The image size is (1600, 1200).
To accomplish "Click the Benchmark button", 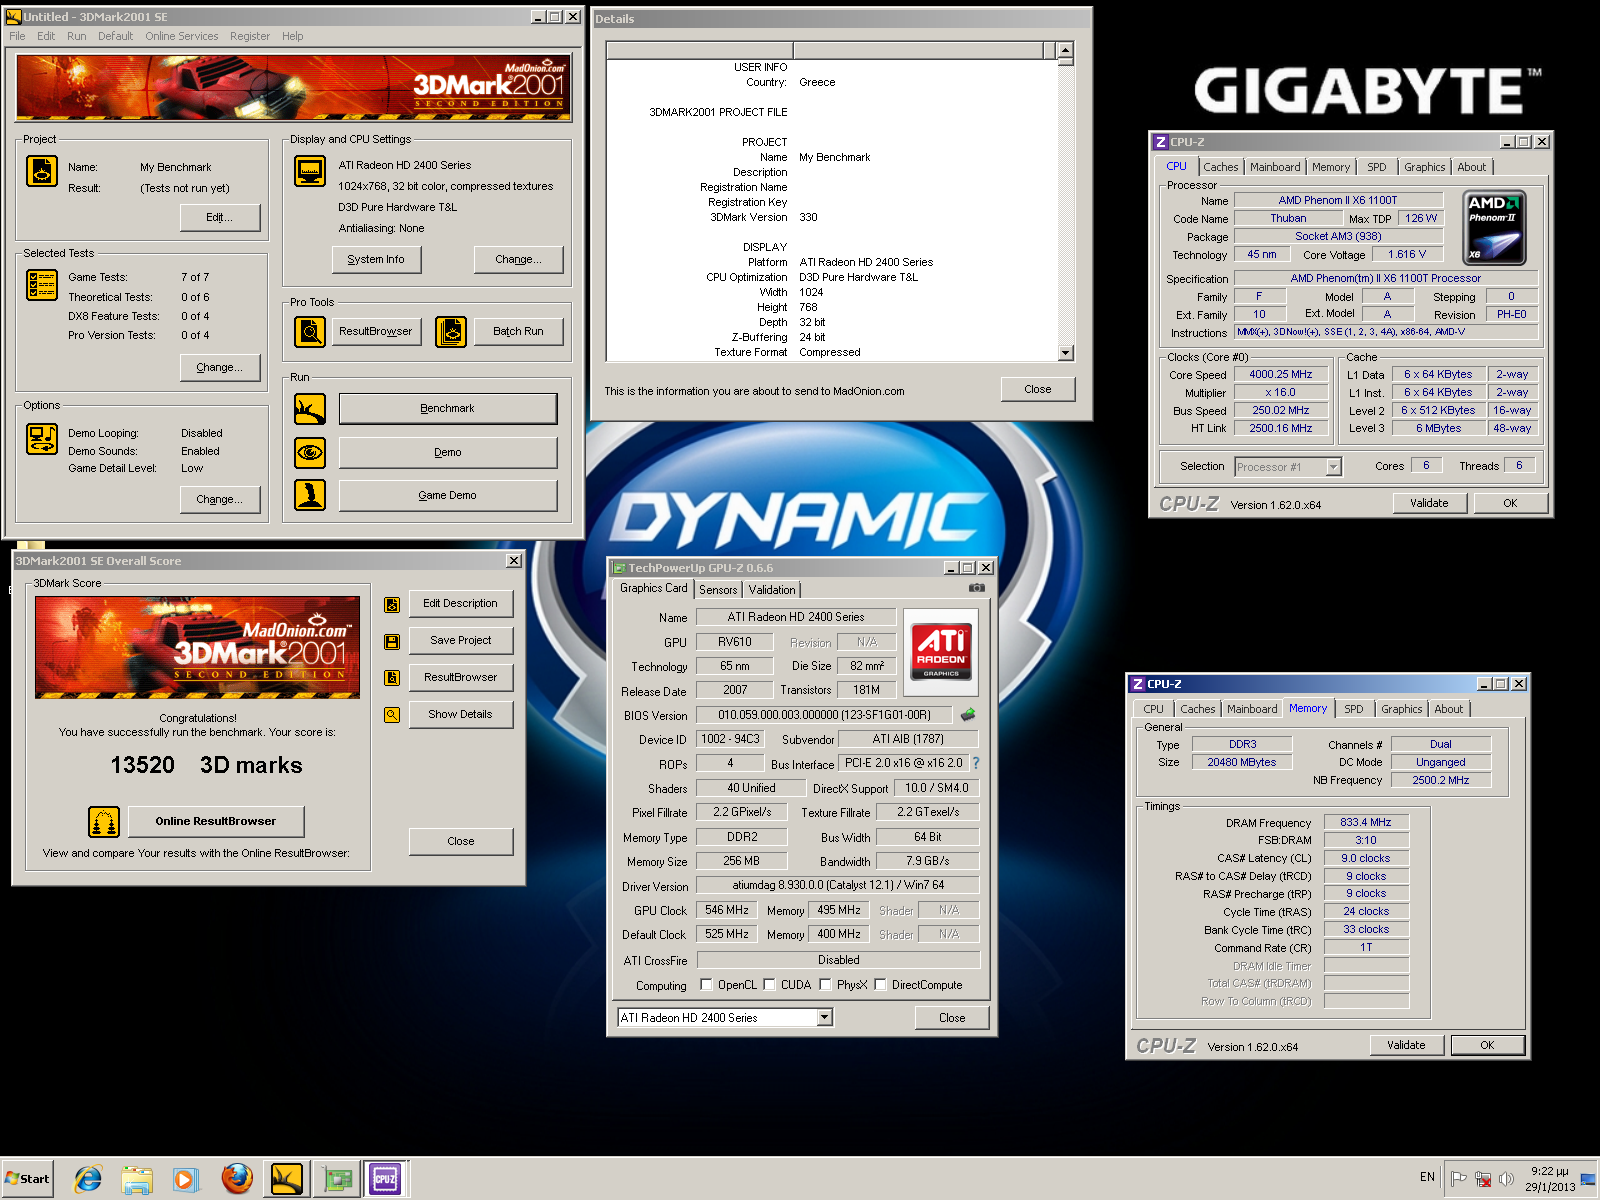I will [x=447, y=409].
